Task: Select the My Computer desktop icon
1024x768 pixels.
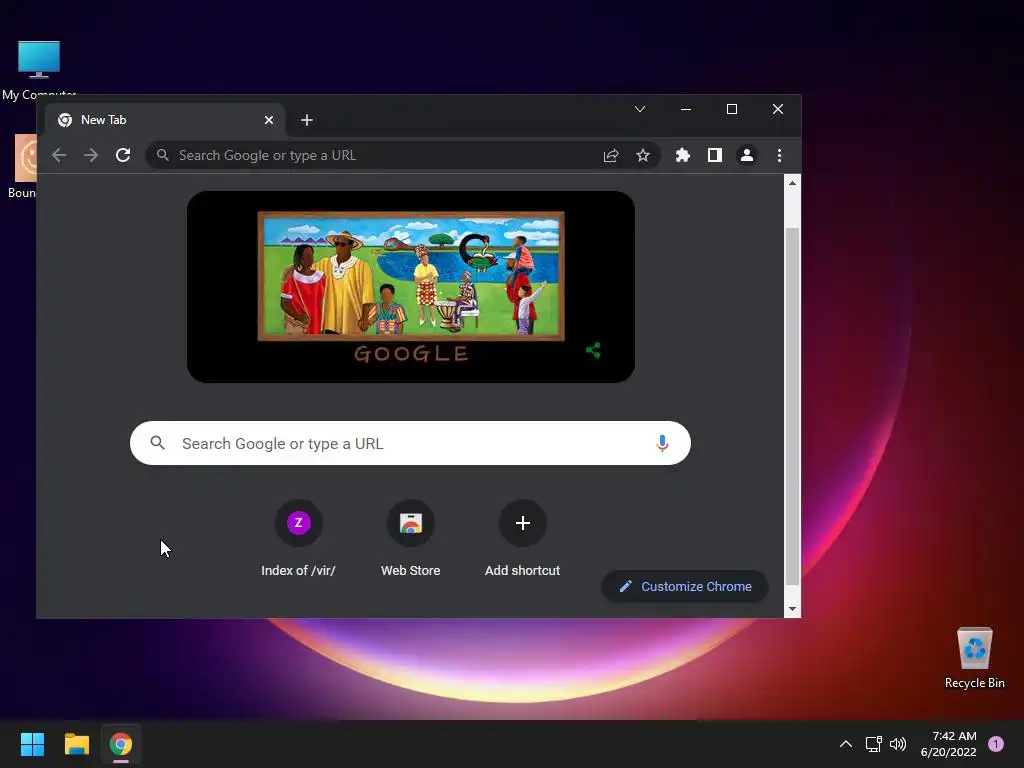Action: coord(39,71)
